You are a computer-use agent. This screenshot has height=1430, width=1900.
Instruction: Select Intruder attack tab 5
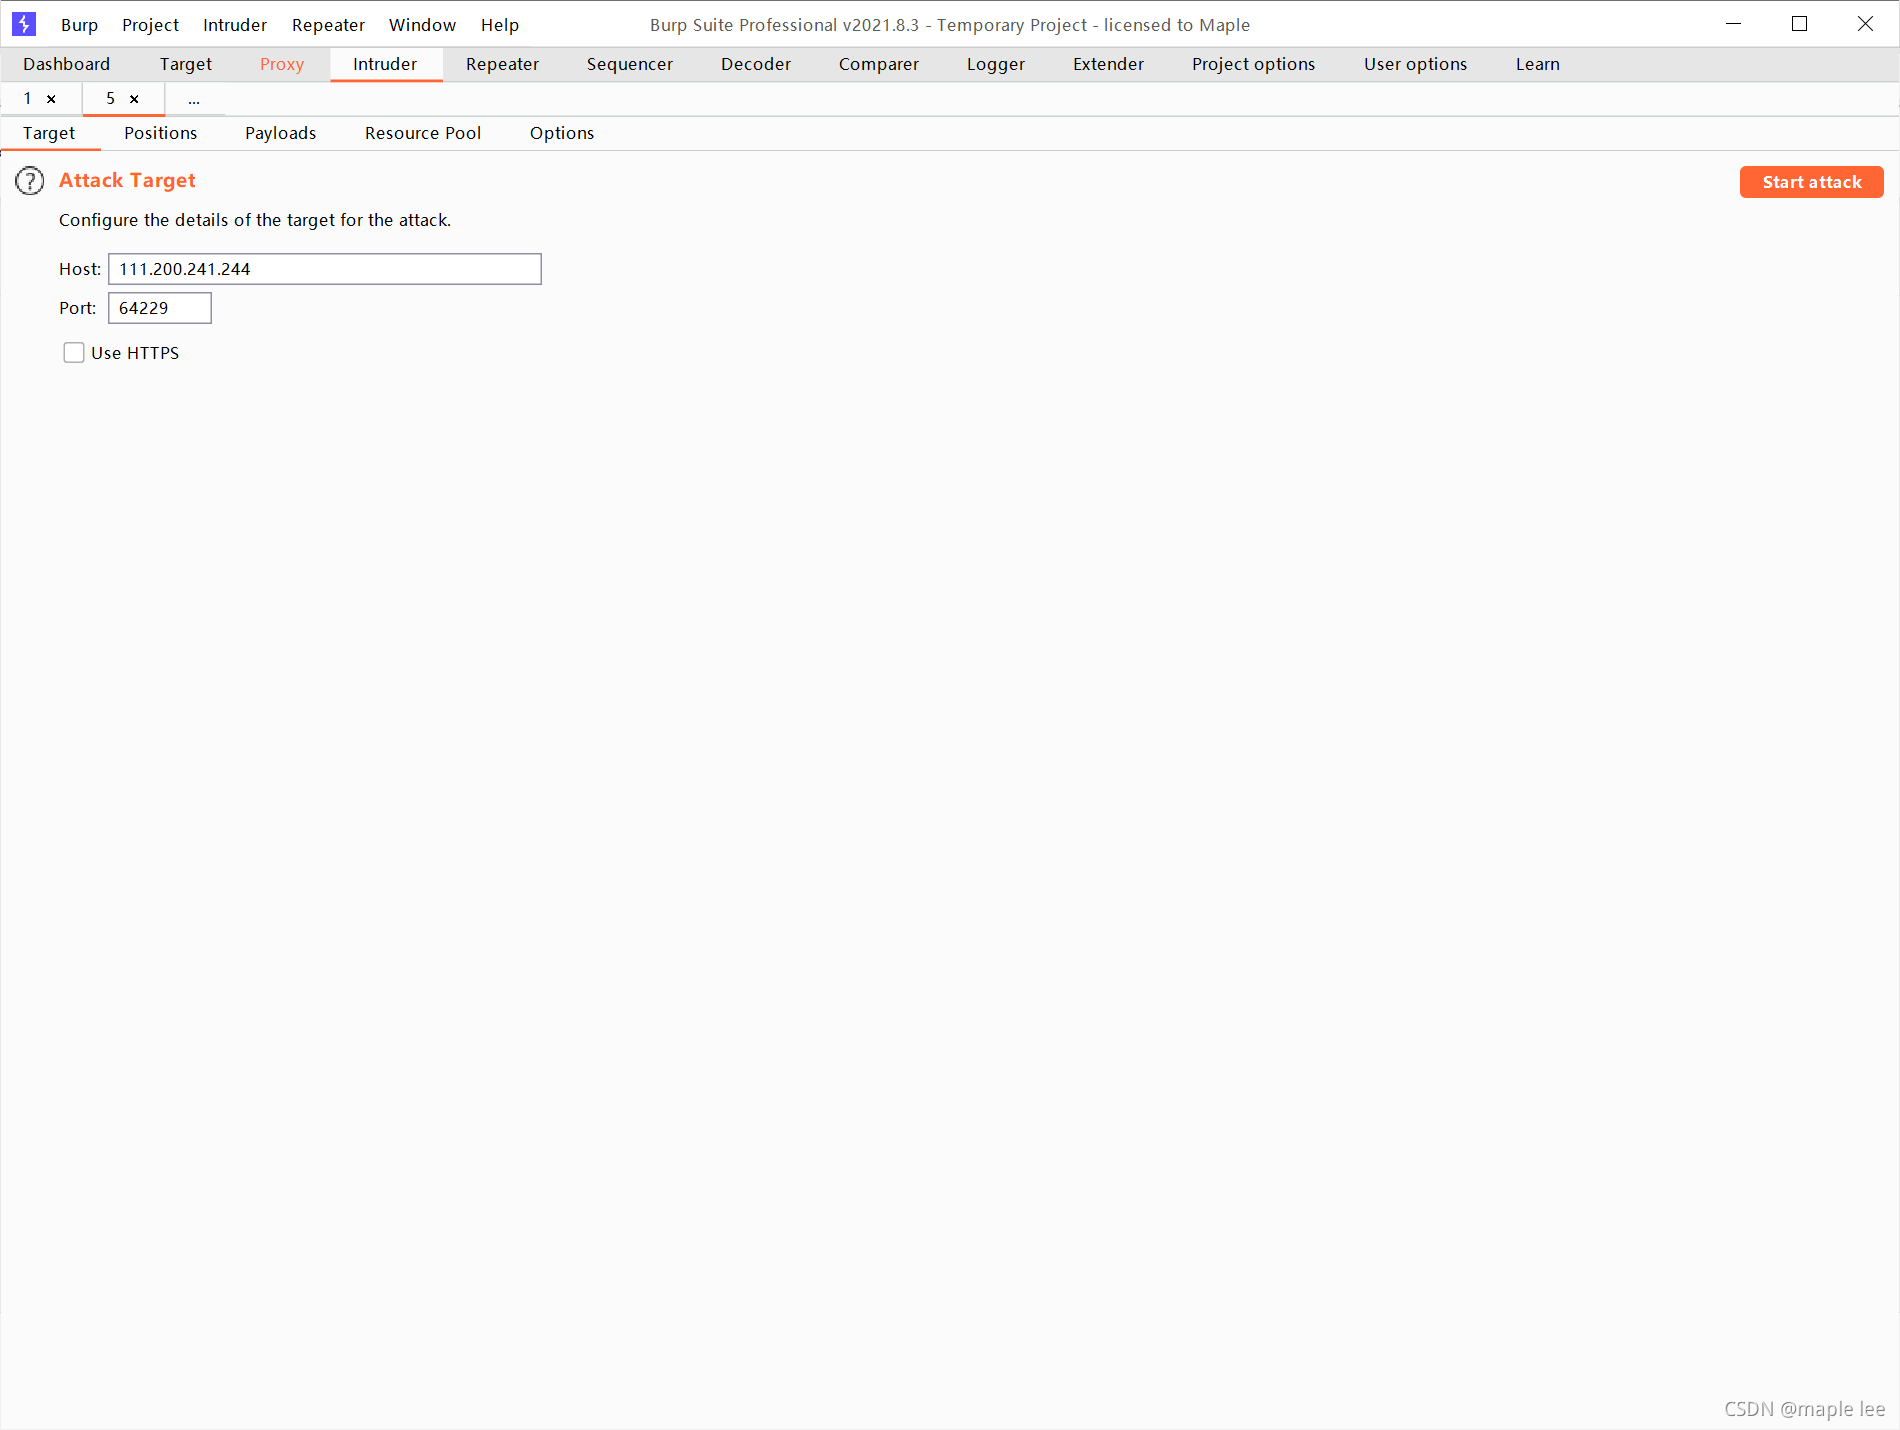110,99
